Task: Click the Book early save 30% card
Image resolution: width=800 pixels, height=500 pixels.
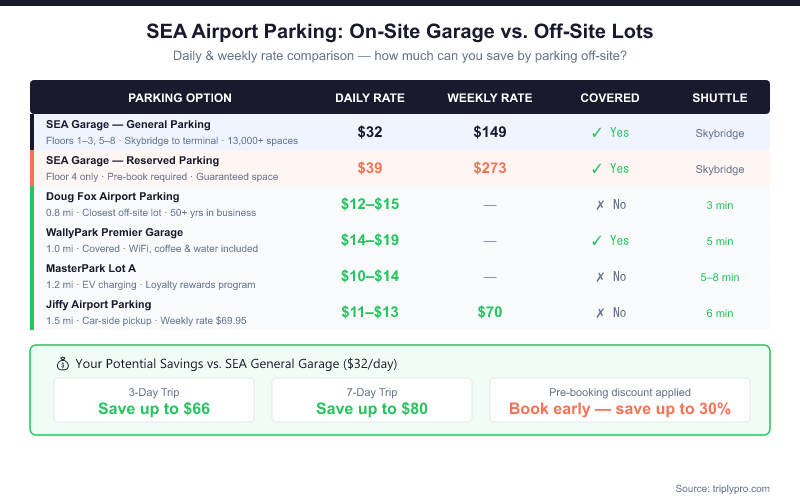Action: click(620, 400)
